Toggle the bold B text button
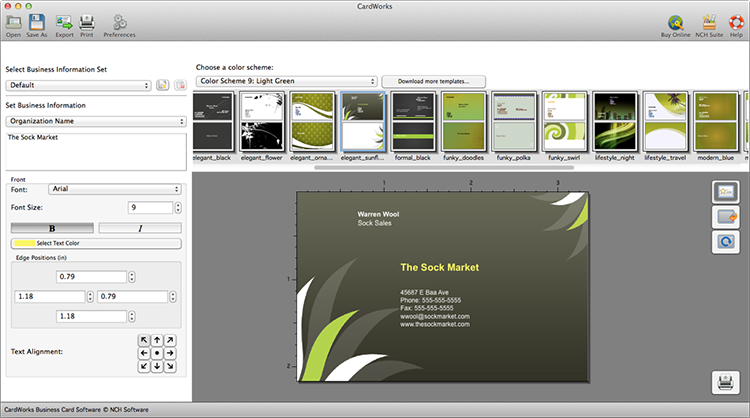The height and width of the screenshot is (418, 750). [x=52, y=228]
